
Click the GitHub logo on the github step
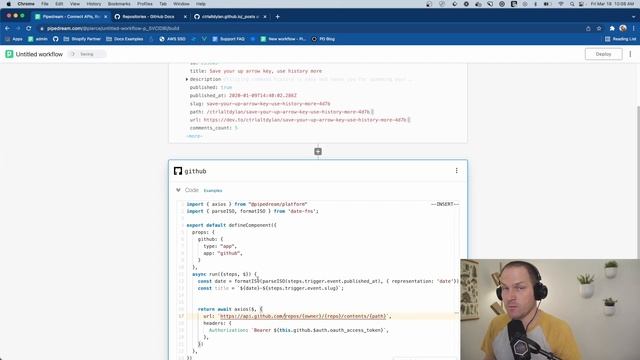pos(178,171)
